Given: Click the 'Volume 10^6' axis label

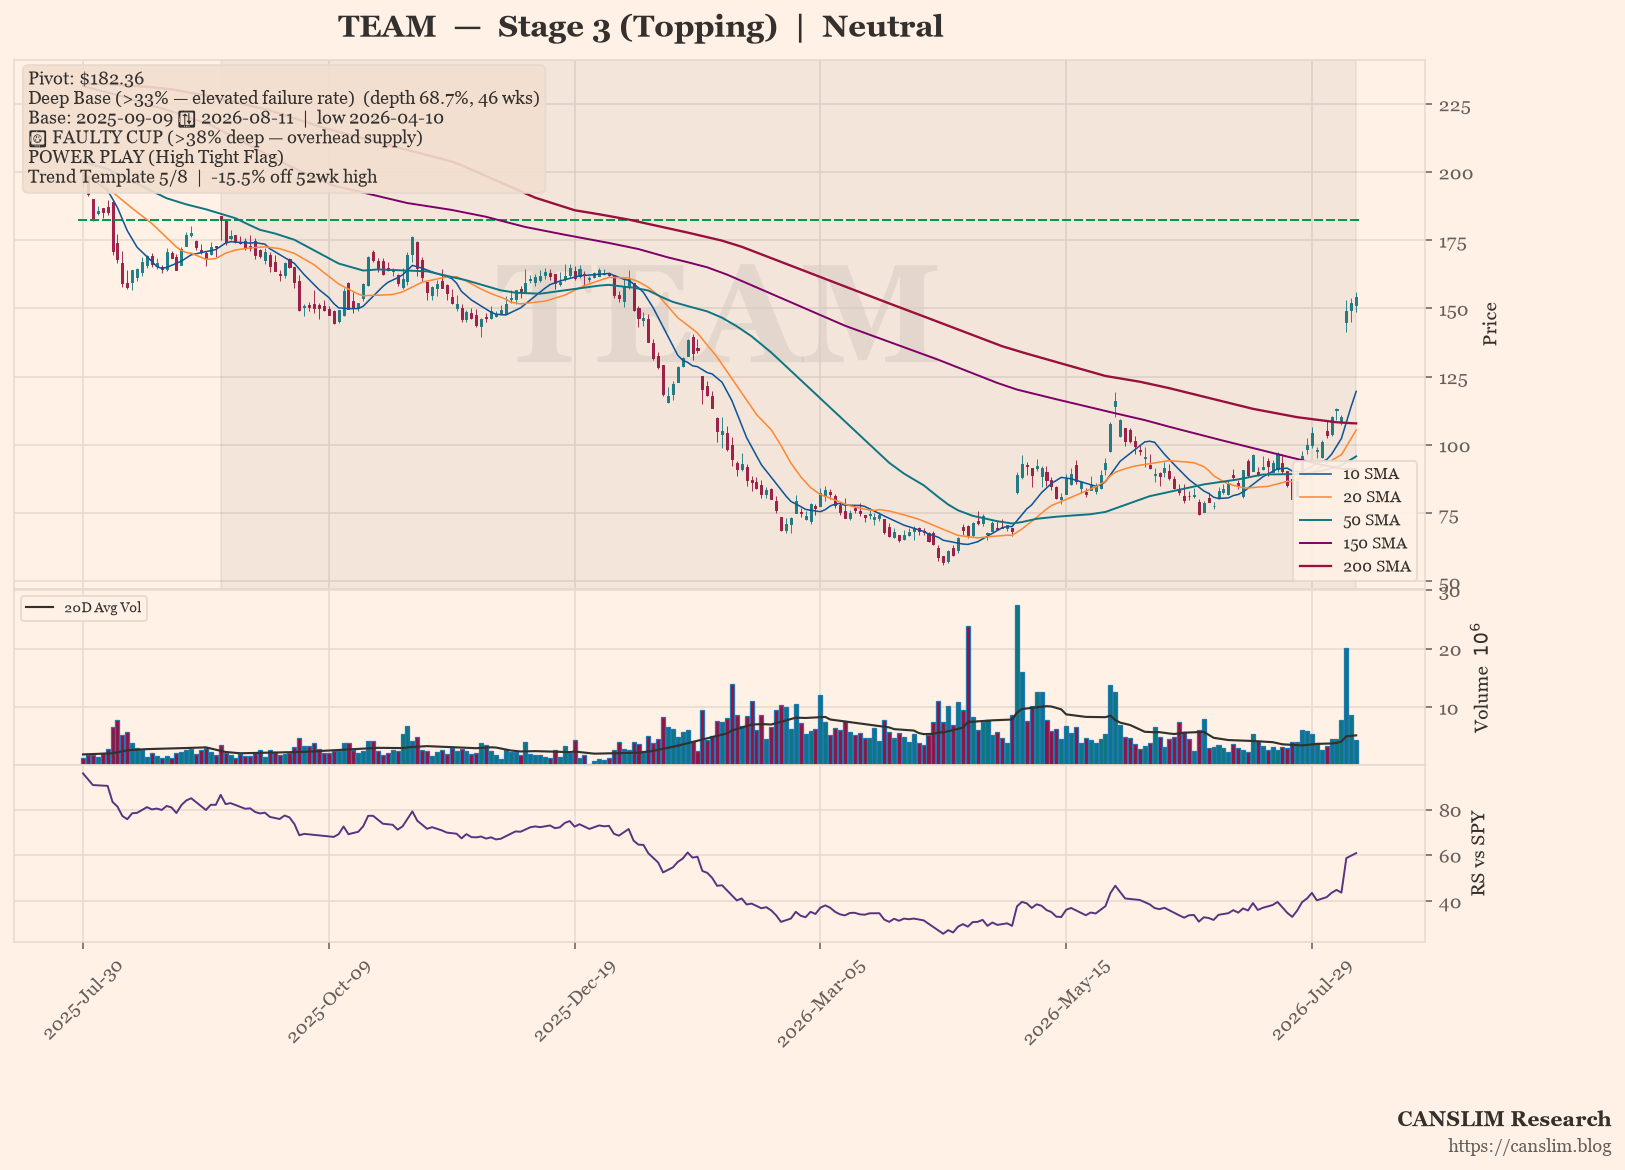Looking at the screenshot, I should [1480, 677].
